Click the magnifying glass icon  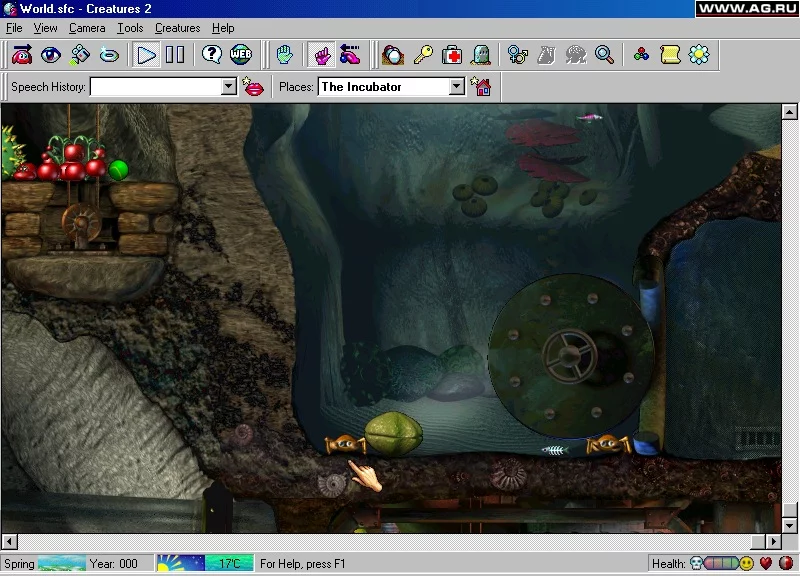[605, 55]
